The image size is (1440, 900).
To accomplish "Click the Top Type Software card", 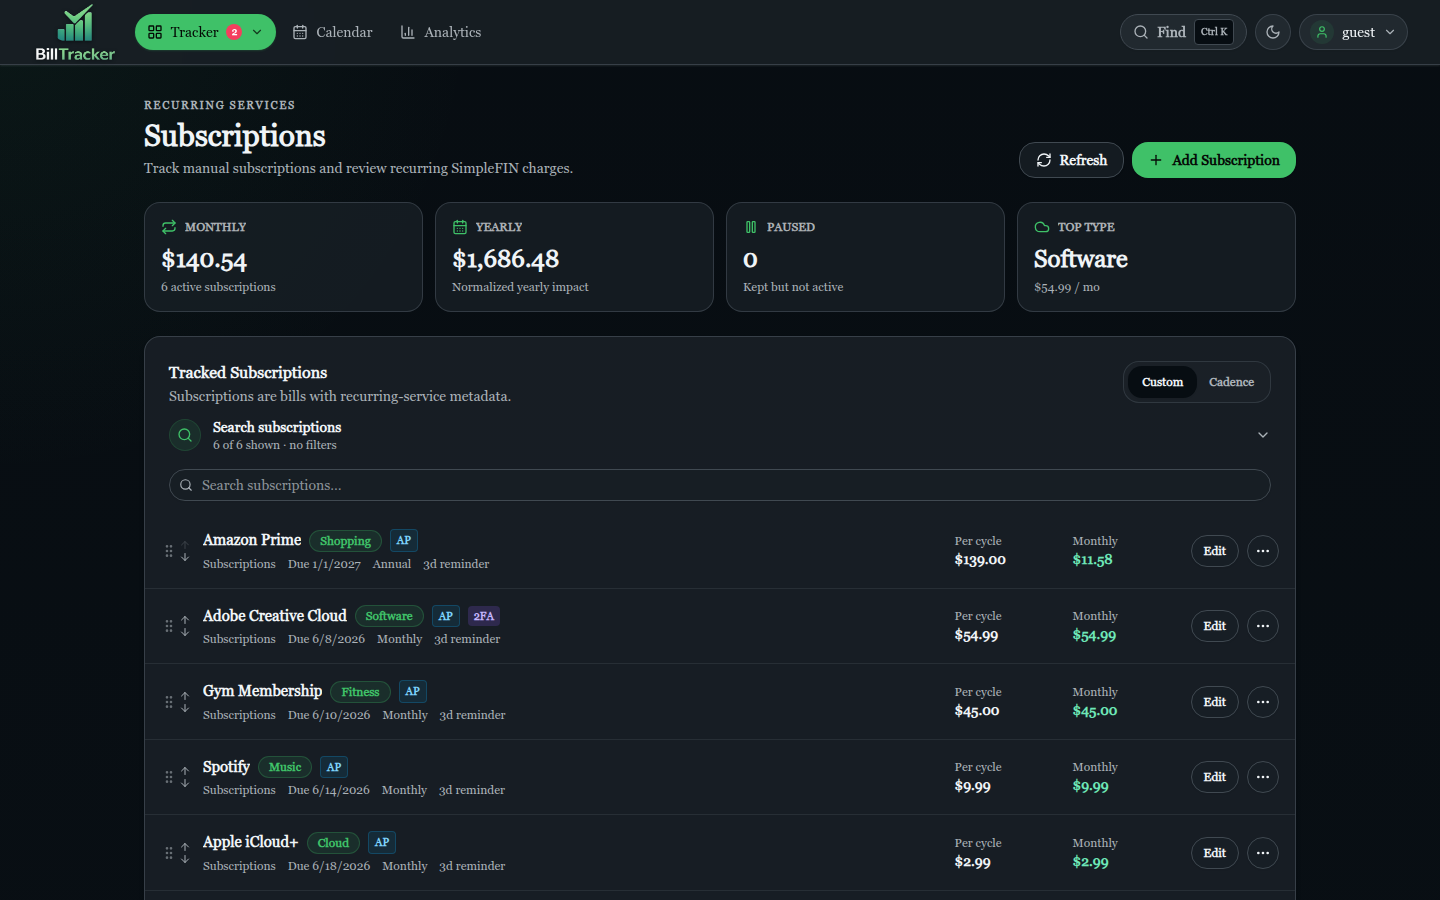I will (1156, 257).
